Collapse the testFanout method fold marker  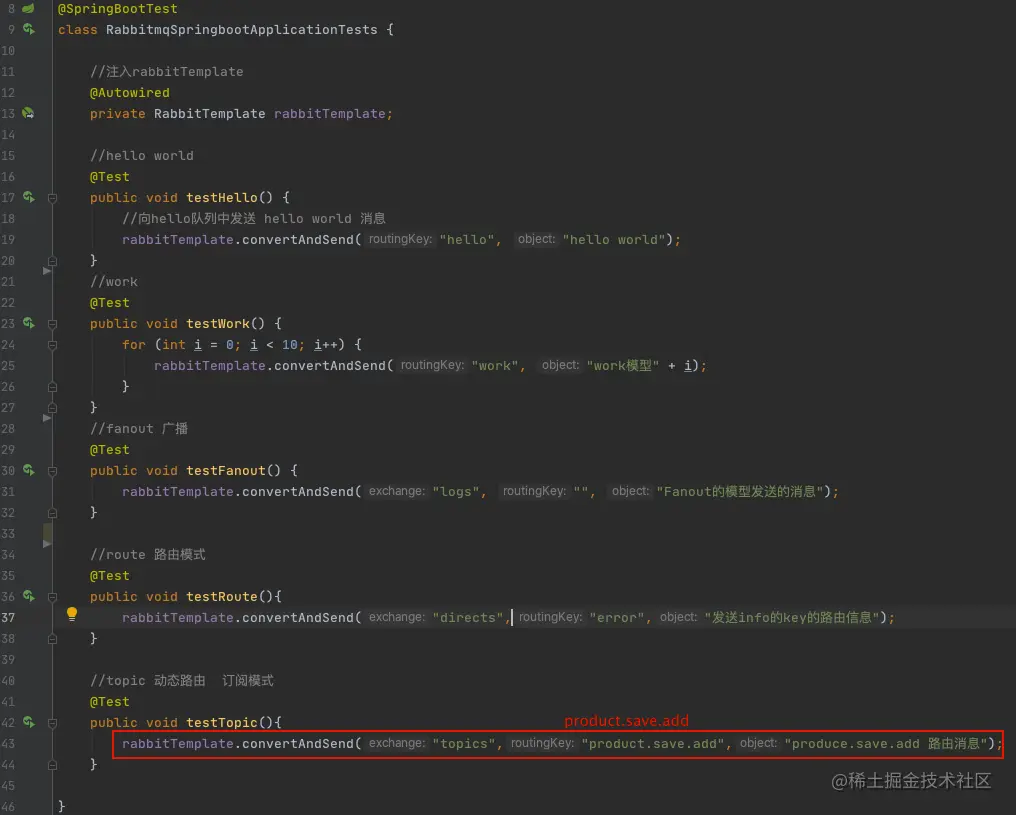point(52,471)
